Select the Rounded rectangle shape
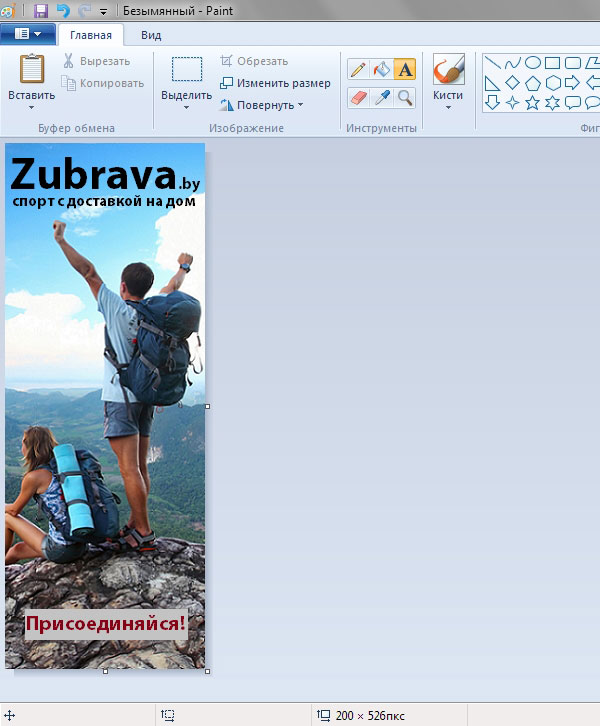This screenshot has height=726, width=600. 573,63
